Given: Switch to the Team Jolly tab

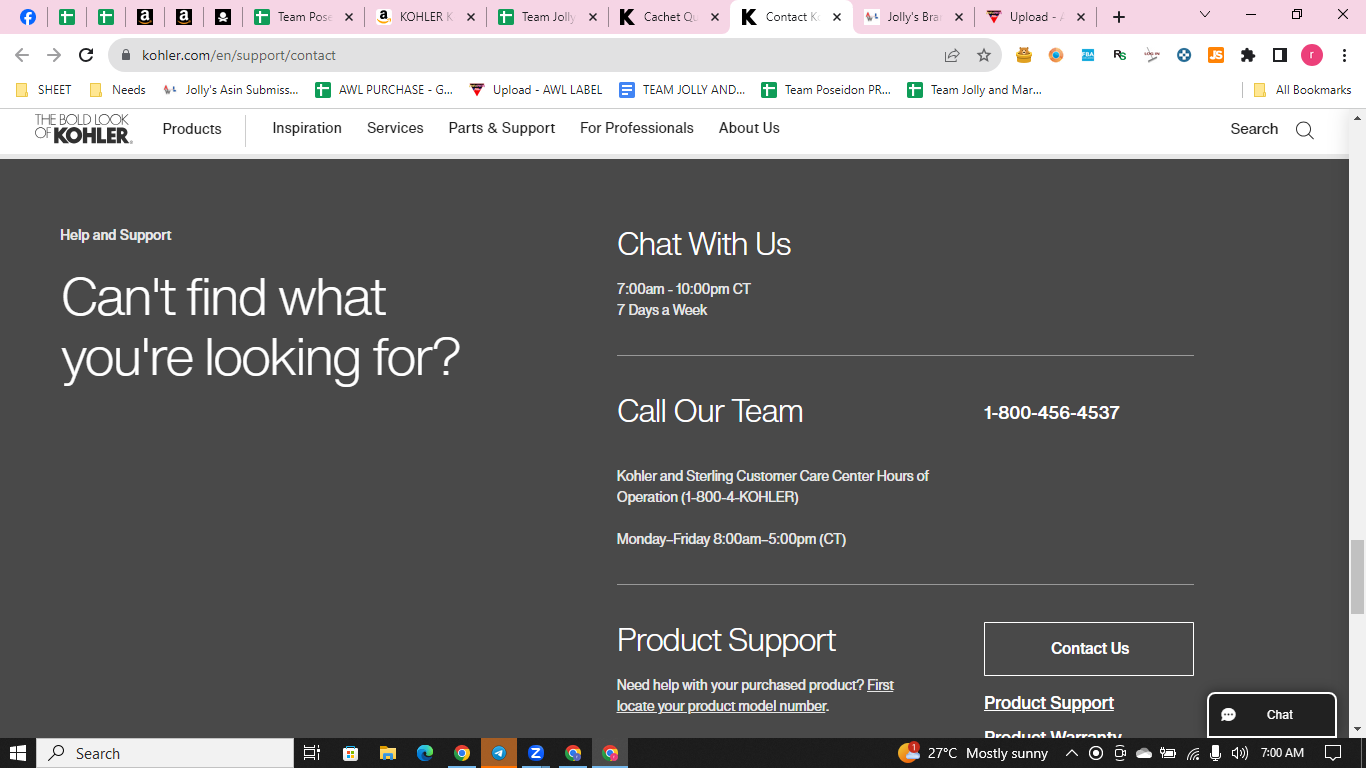Looking at the screenshot, I should [x=548, y=17].
